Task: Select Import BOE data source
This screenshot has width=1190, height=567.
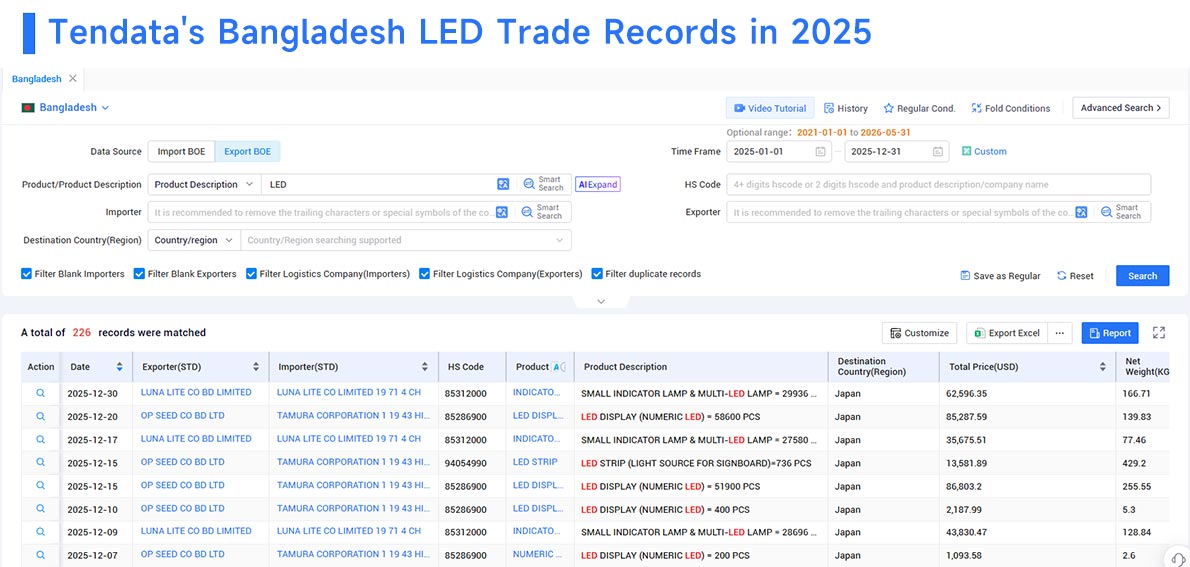Action: (x=181, y=152)
